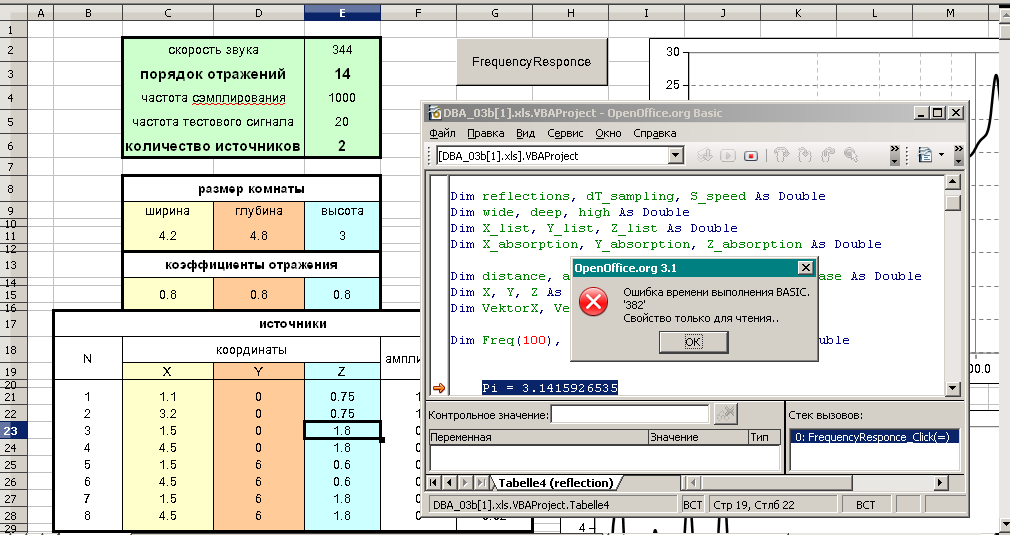Click code editor vertical scrollbar up arrow
The image size is (1010, 535).
[x=953, y=182]
